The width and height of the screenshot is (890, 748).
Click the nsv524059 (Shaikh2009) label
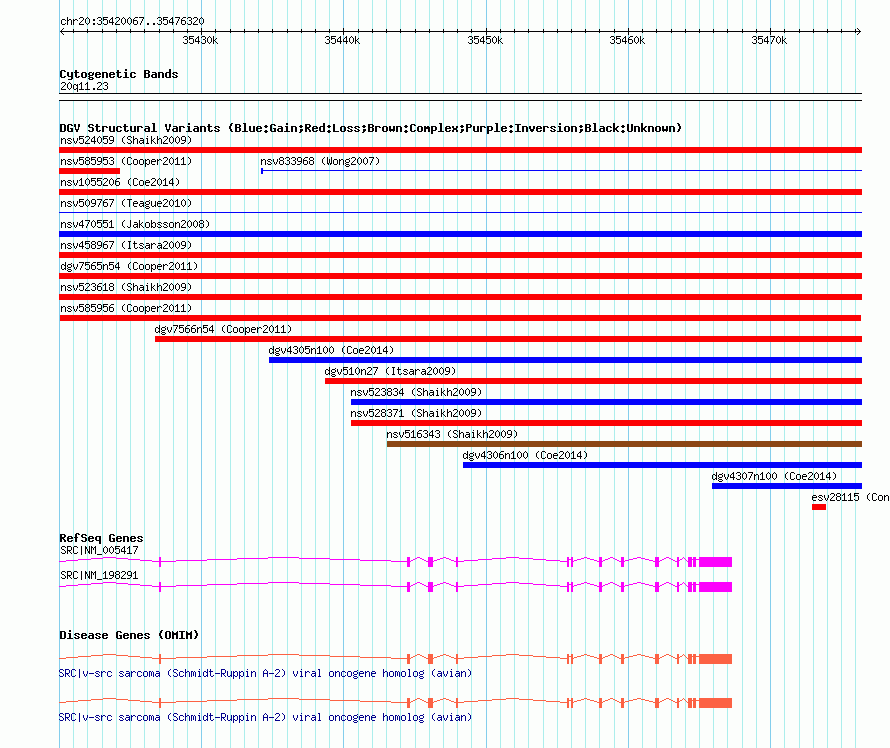[126, 140]
